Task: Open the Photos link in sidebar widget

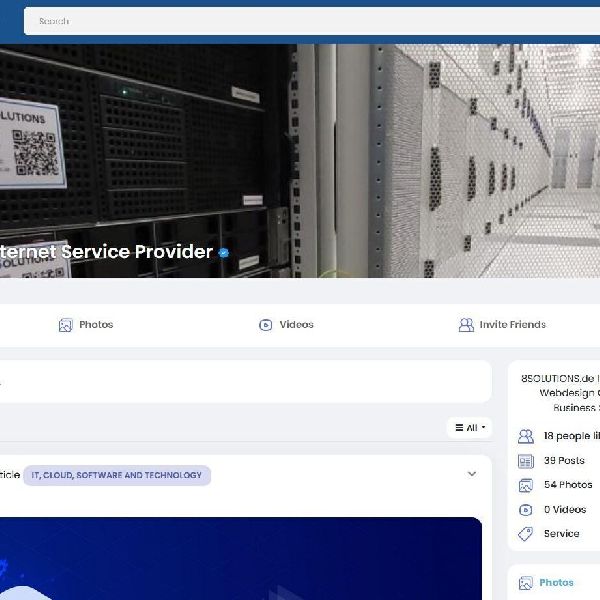Action: point(557,583)
